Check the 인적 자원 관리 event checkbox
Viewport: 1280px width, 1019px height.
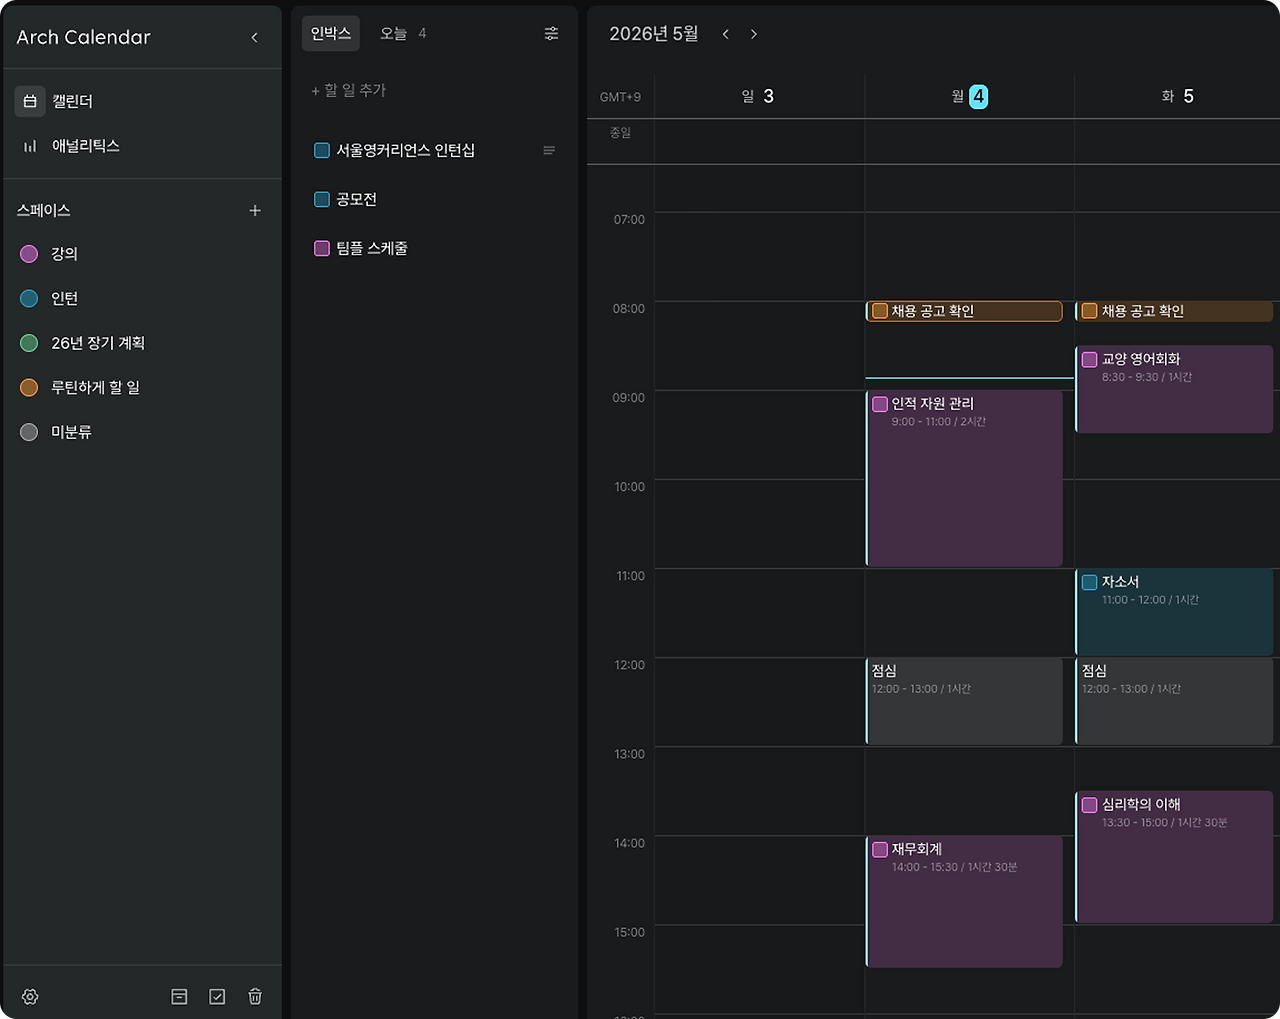(880, 404)
